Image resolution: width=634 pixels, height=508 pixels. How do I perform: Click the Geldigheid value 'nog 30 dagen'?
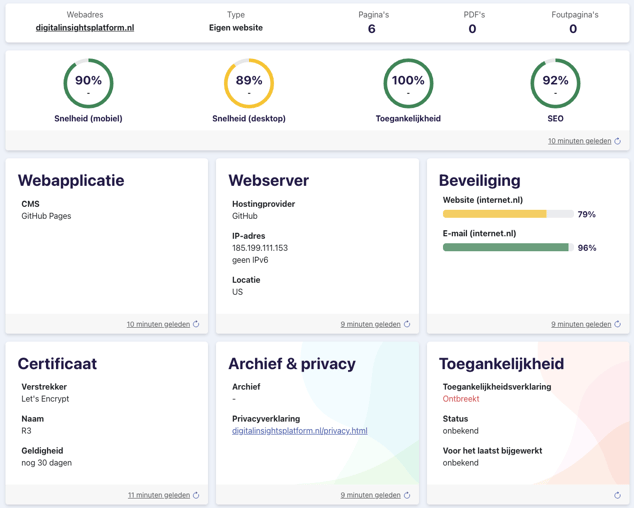[46, 463]
